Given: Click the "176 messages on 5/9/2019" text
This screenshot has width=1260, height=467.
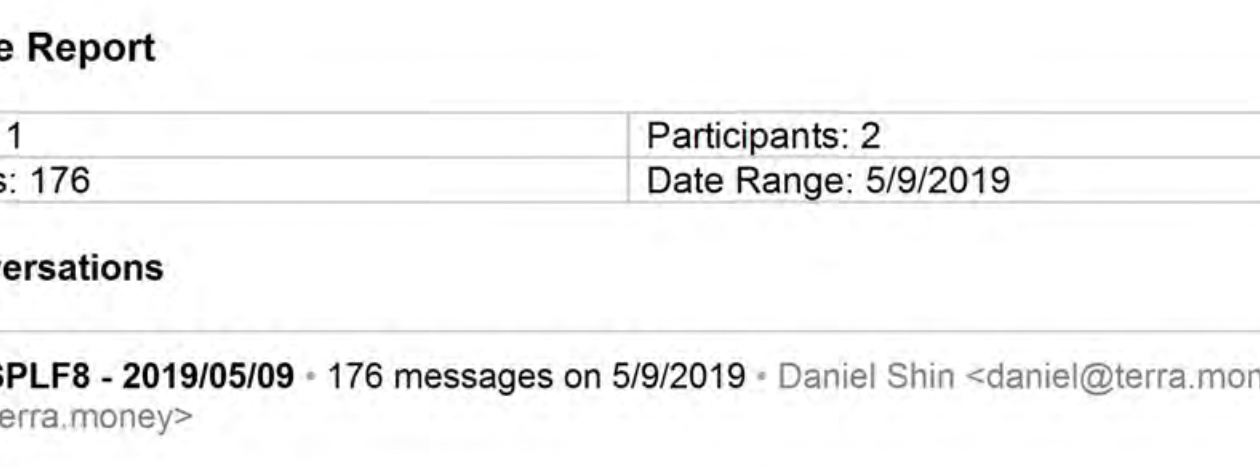Looking at the screenshot, I should tap(536, 376).
